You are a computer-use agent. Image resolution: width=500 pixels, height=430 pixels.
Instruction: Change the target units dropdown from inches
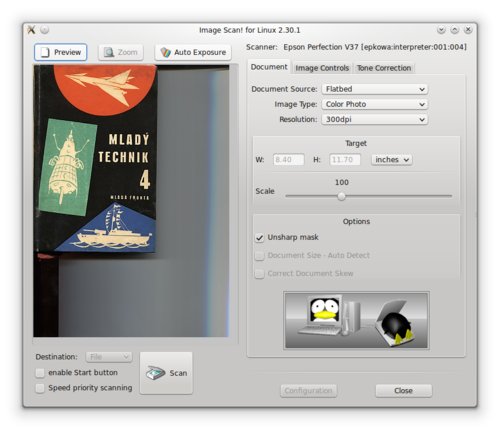(x=392, y=160)
